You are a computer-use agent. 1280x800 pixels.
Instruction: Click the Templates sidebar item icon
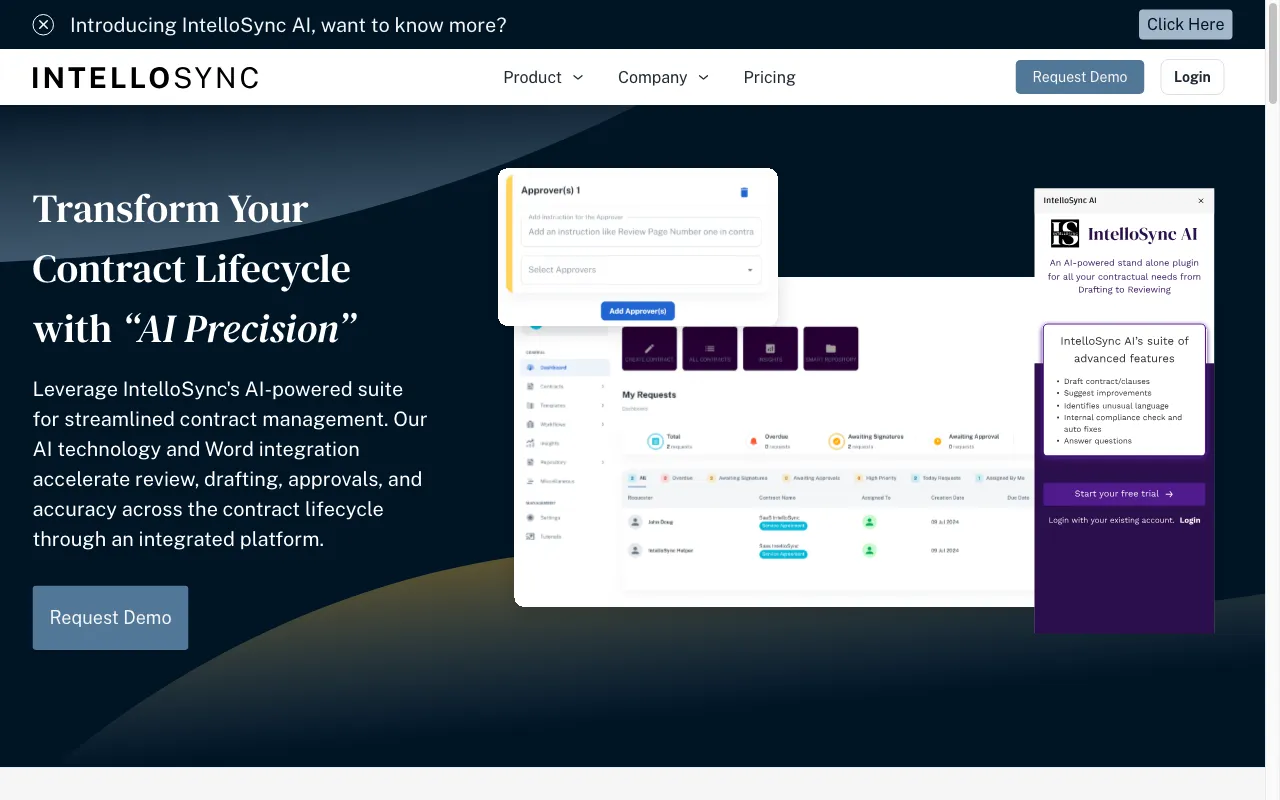[530, 405]
